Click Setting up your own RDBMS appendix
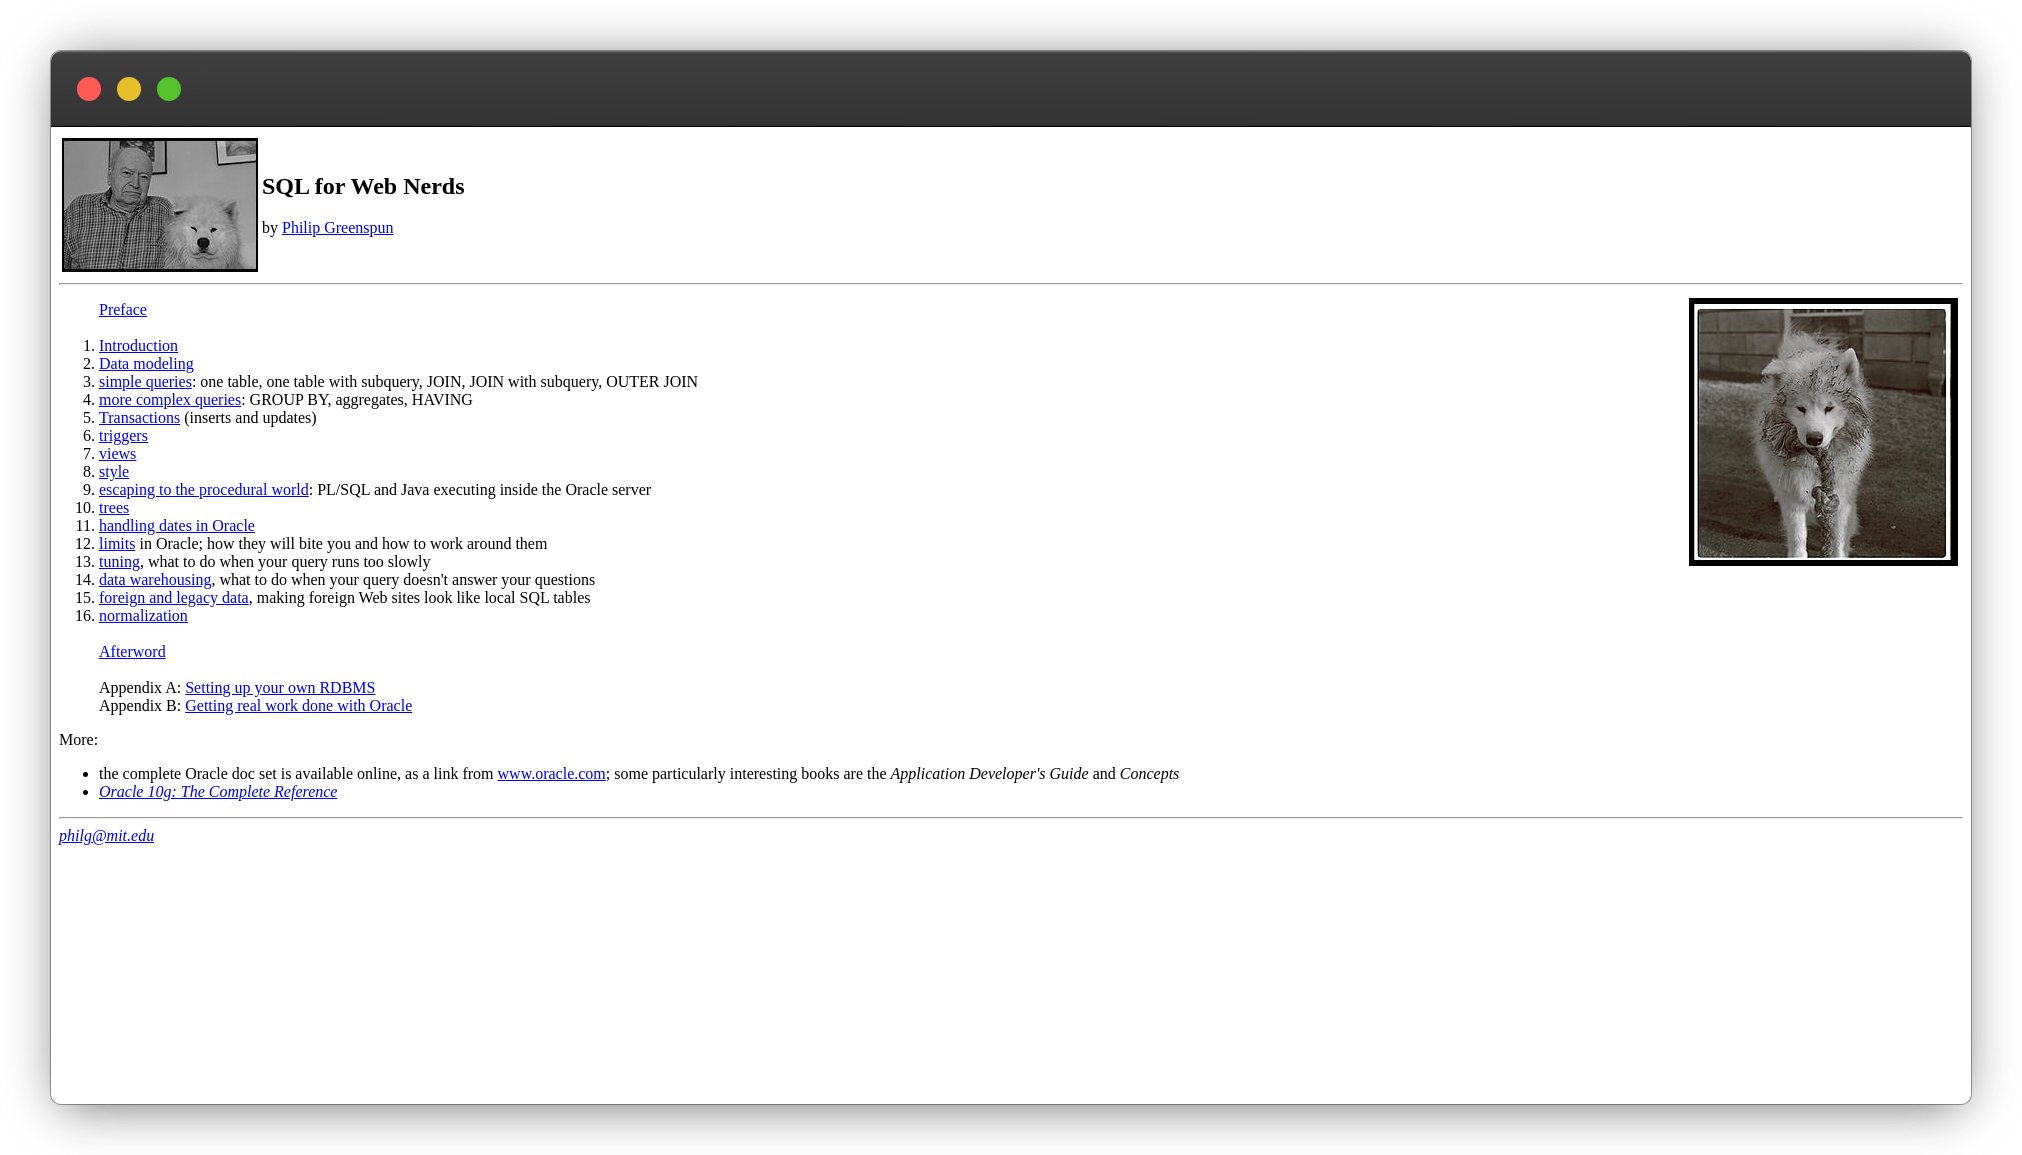 (x=279, y=687)
